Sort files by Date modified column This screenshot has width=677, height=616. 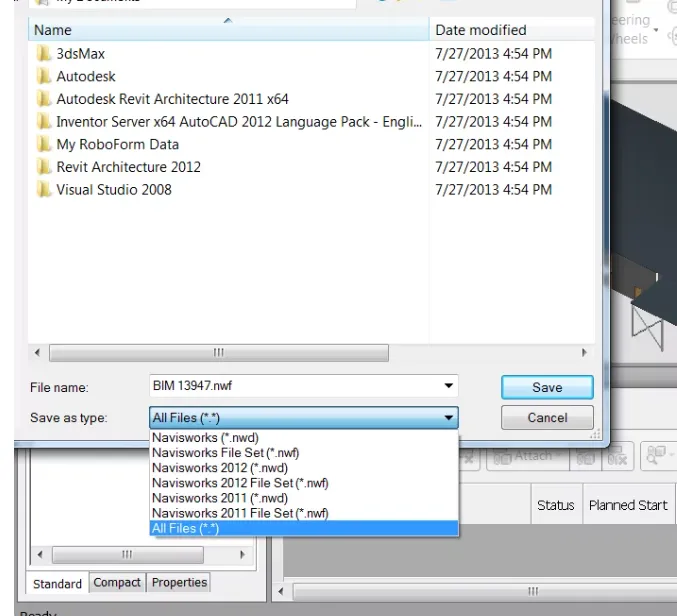pyautogui.click(x=480, y=30)
